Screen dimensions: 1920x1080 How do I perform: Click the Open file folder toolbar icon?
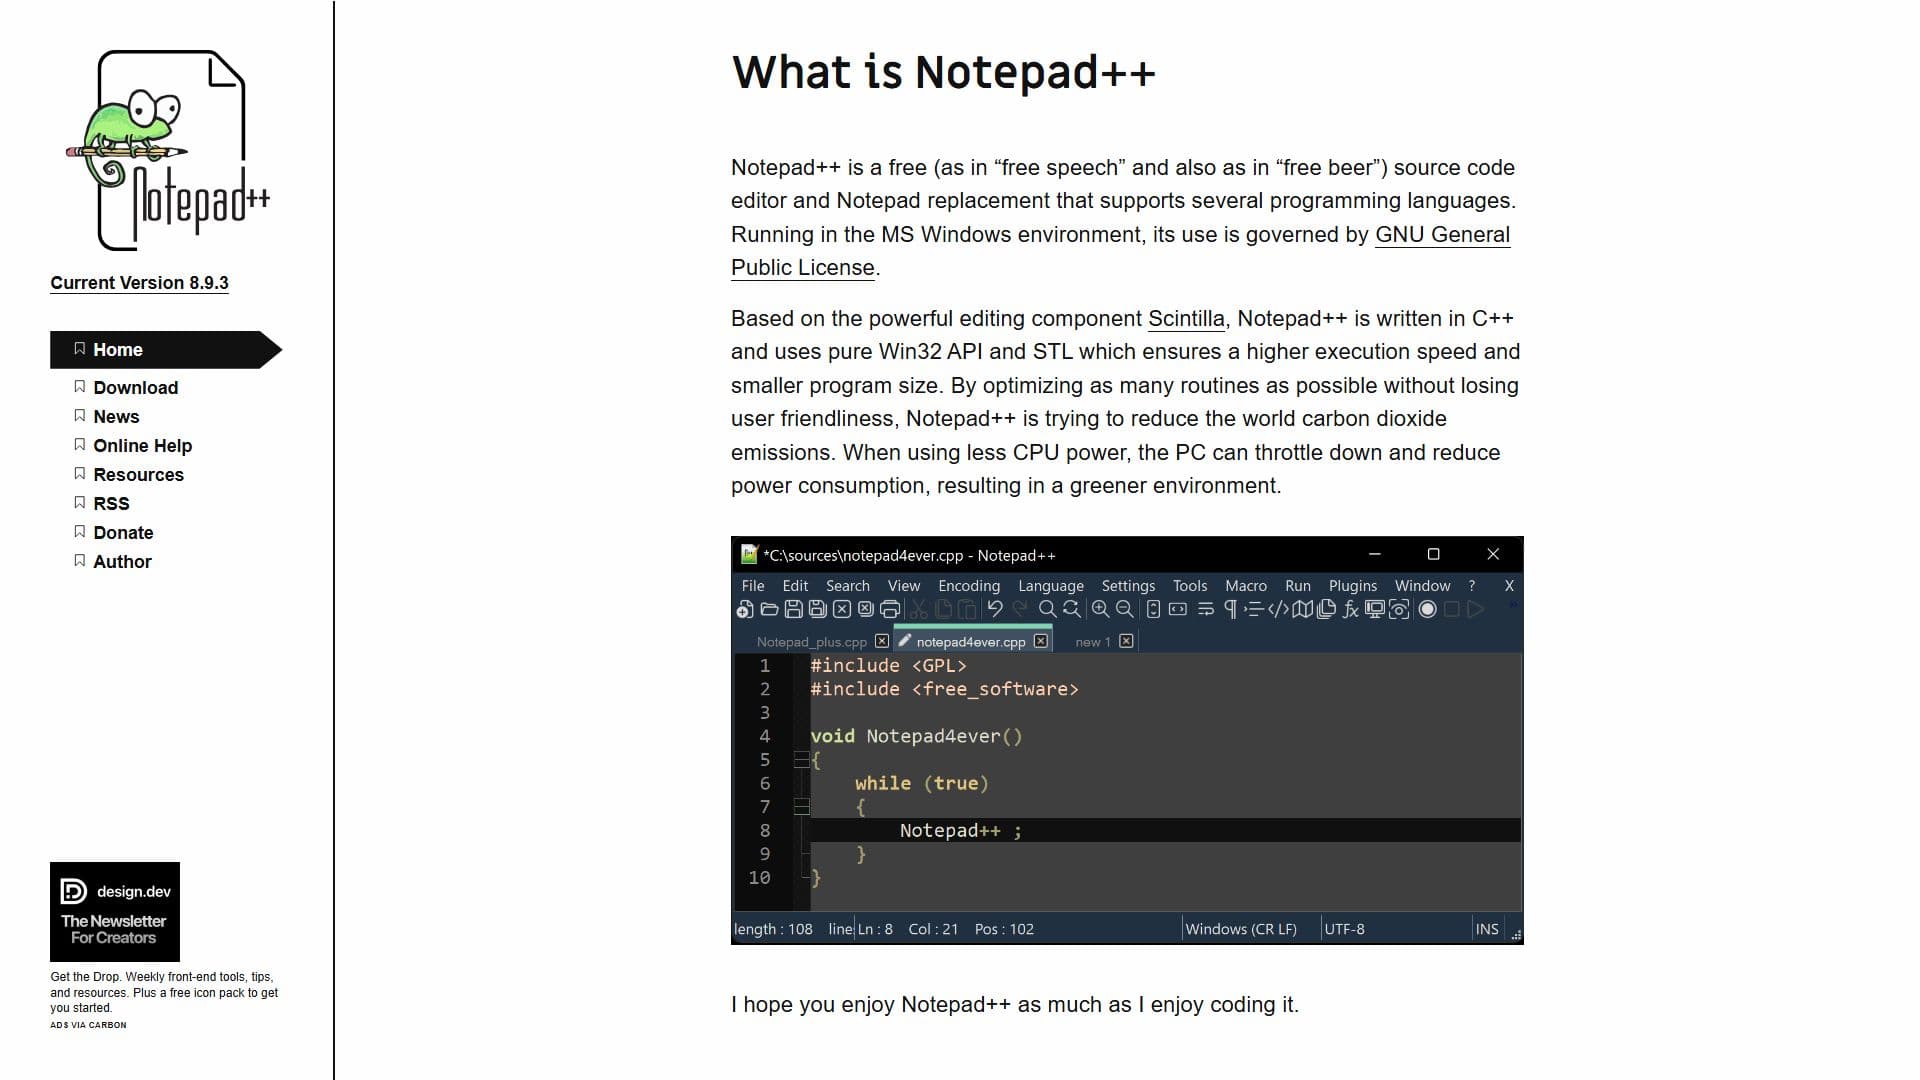click(769, 609)
